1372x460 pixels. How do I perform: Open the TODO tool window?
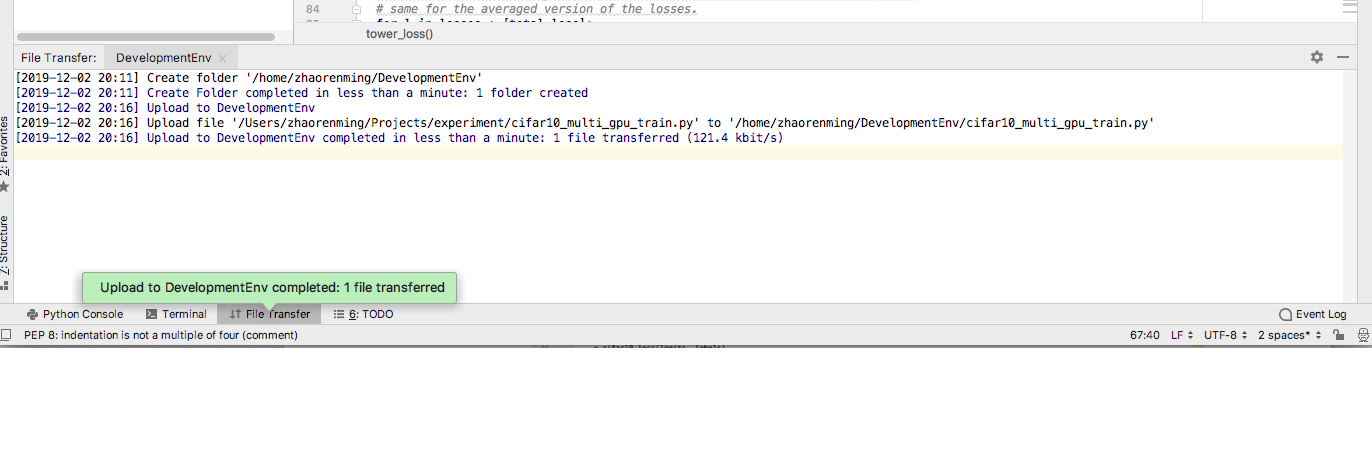point(363,314)
